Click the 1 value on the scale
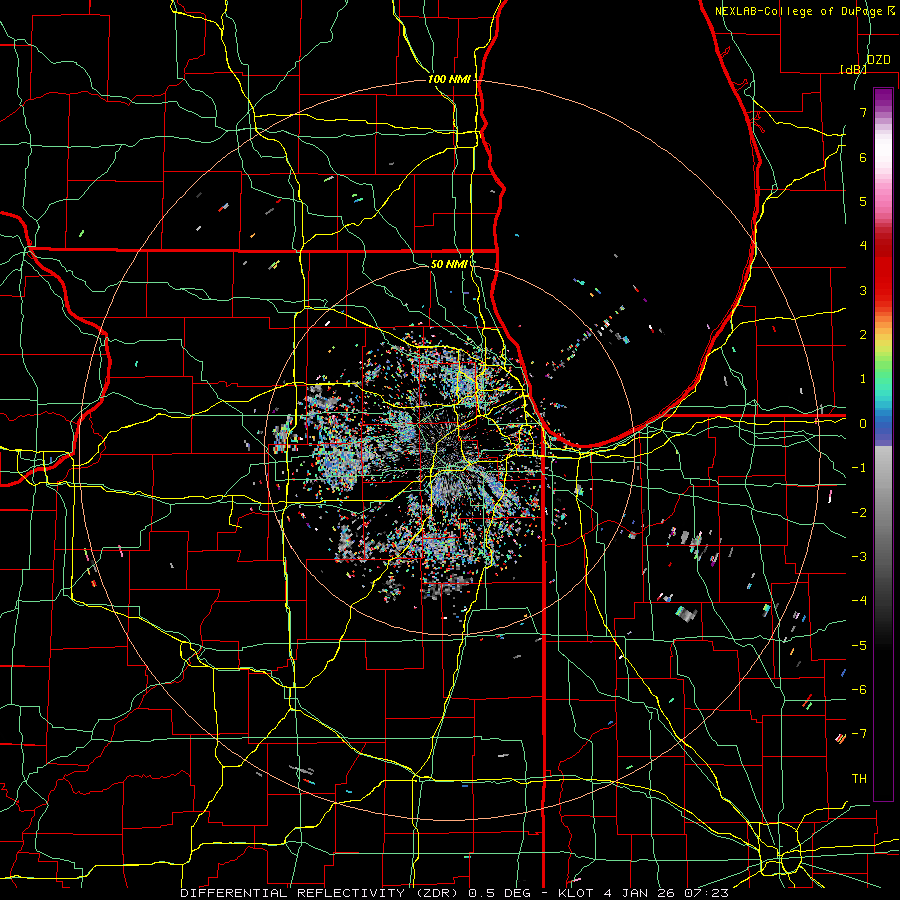Screen dimensions: 900x900 pos(863,379)
